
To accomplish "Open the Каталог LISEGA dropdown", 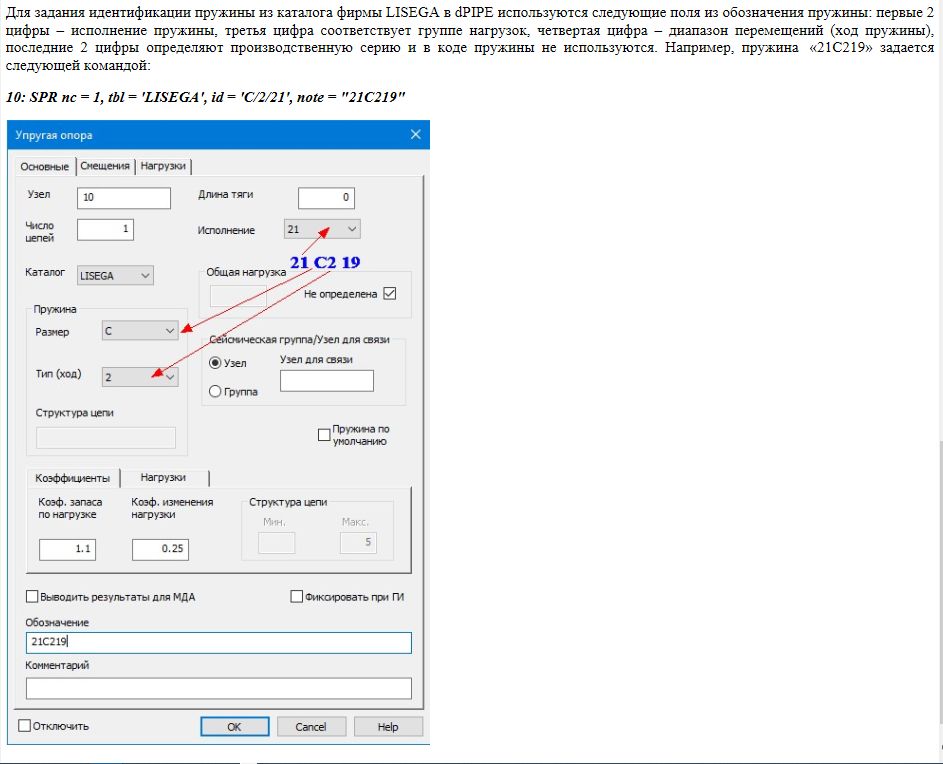I will (x=116, y=275).
